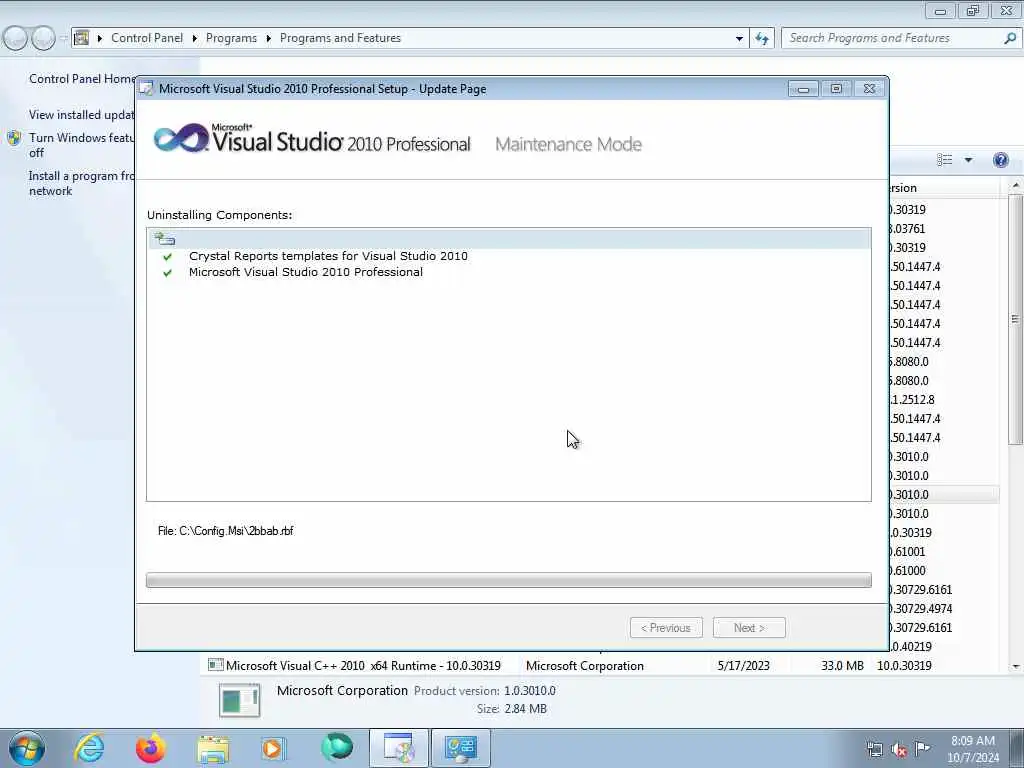Click the Next button in setup
Viewport: 1024px width, 768px height.
click(x=749, y=628)
